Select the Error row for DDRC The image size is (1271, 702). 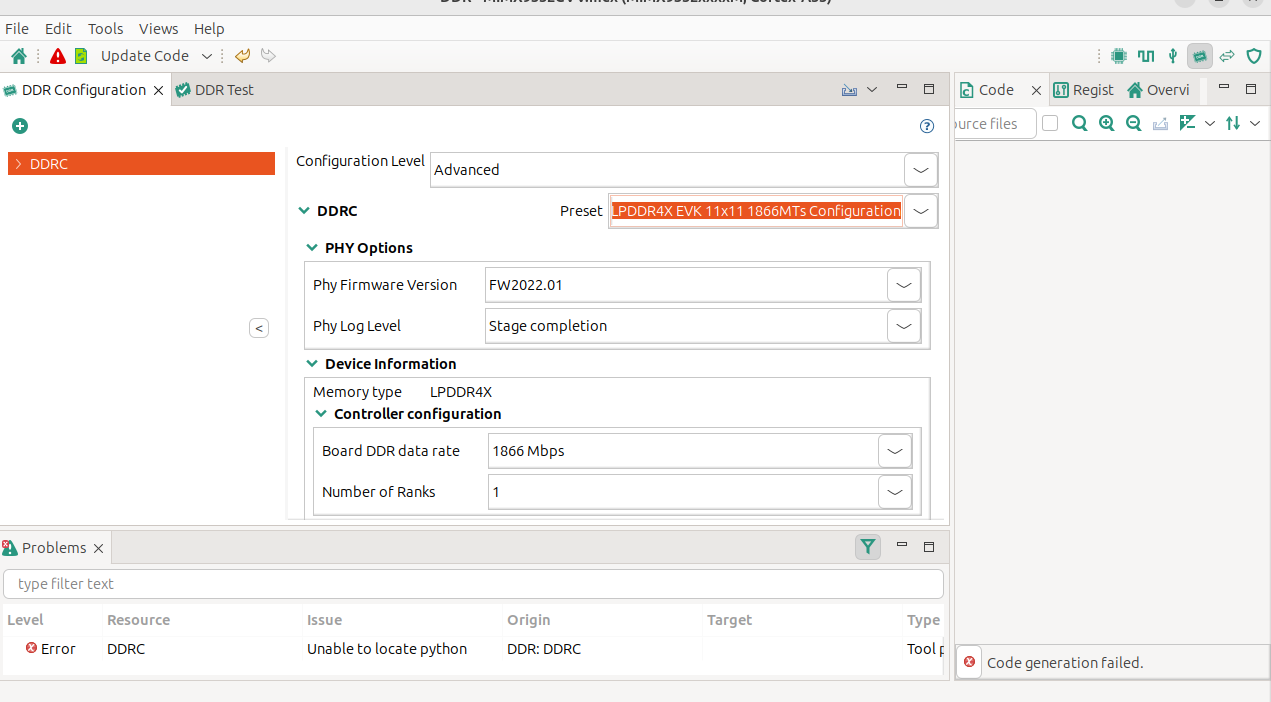tap(472, 649)
